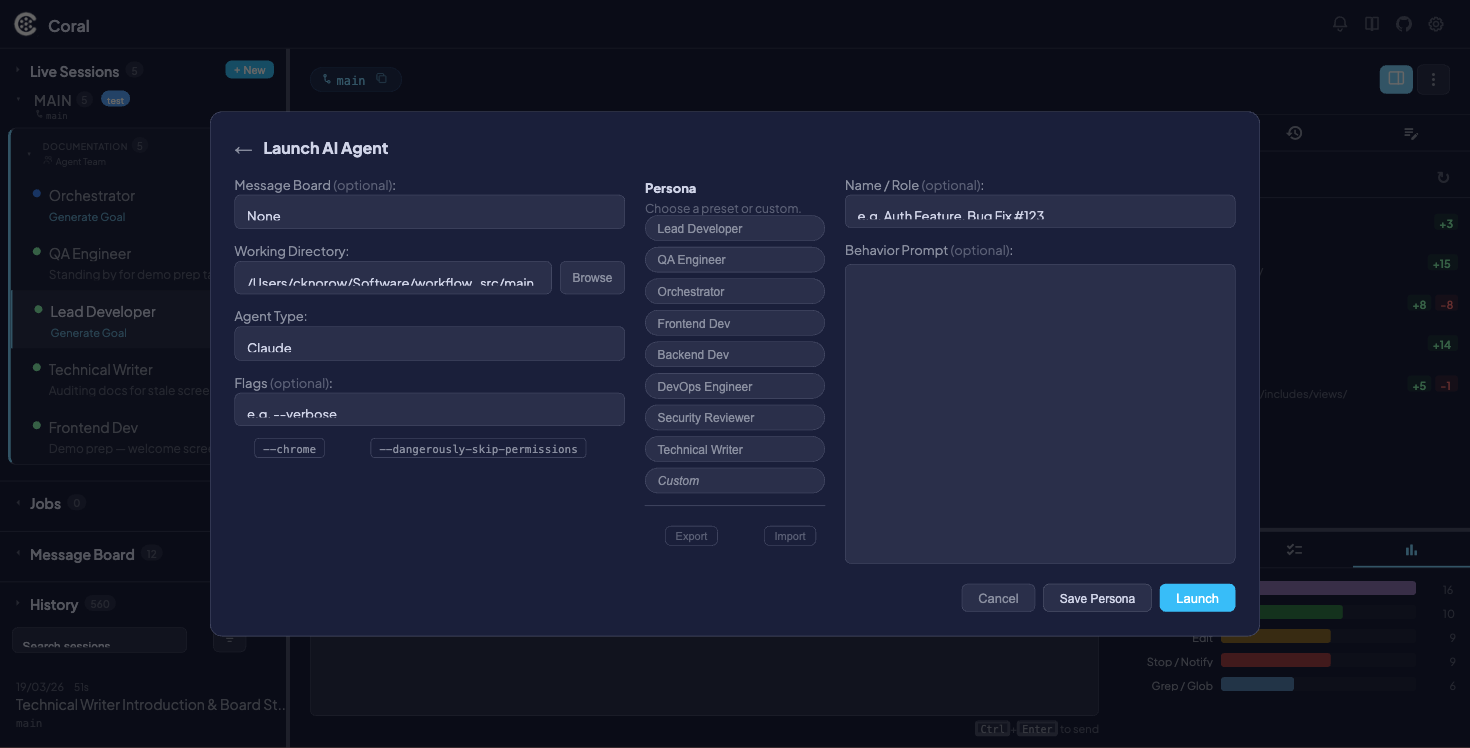The image size is (1470, 748).
Task: Click the Behavior Prompt text area
Action: [1040, 413]
